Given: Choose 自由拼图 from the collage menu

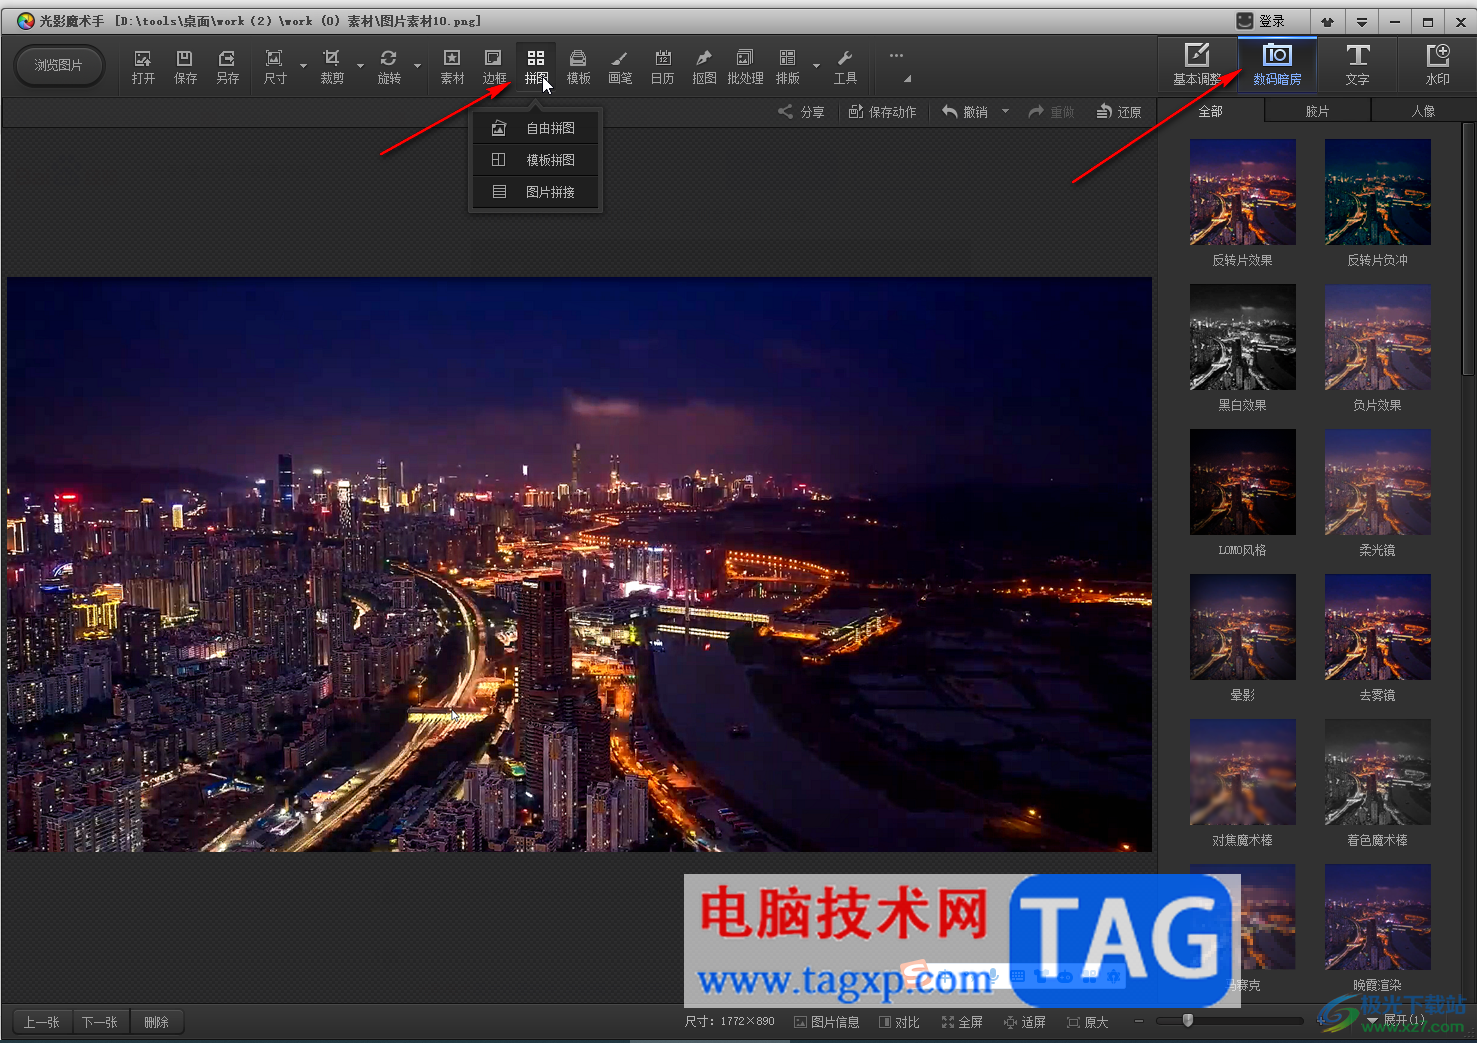Looking at the screenshot, I should tap(536, 128).
